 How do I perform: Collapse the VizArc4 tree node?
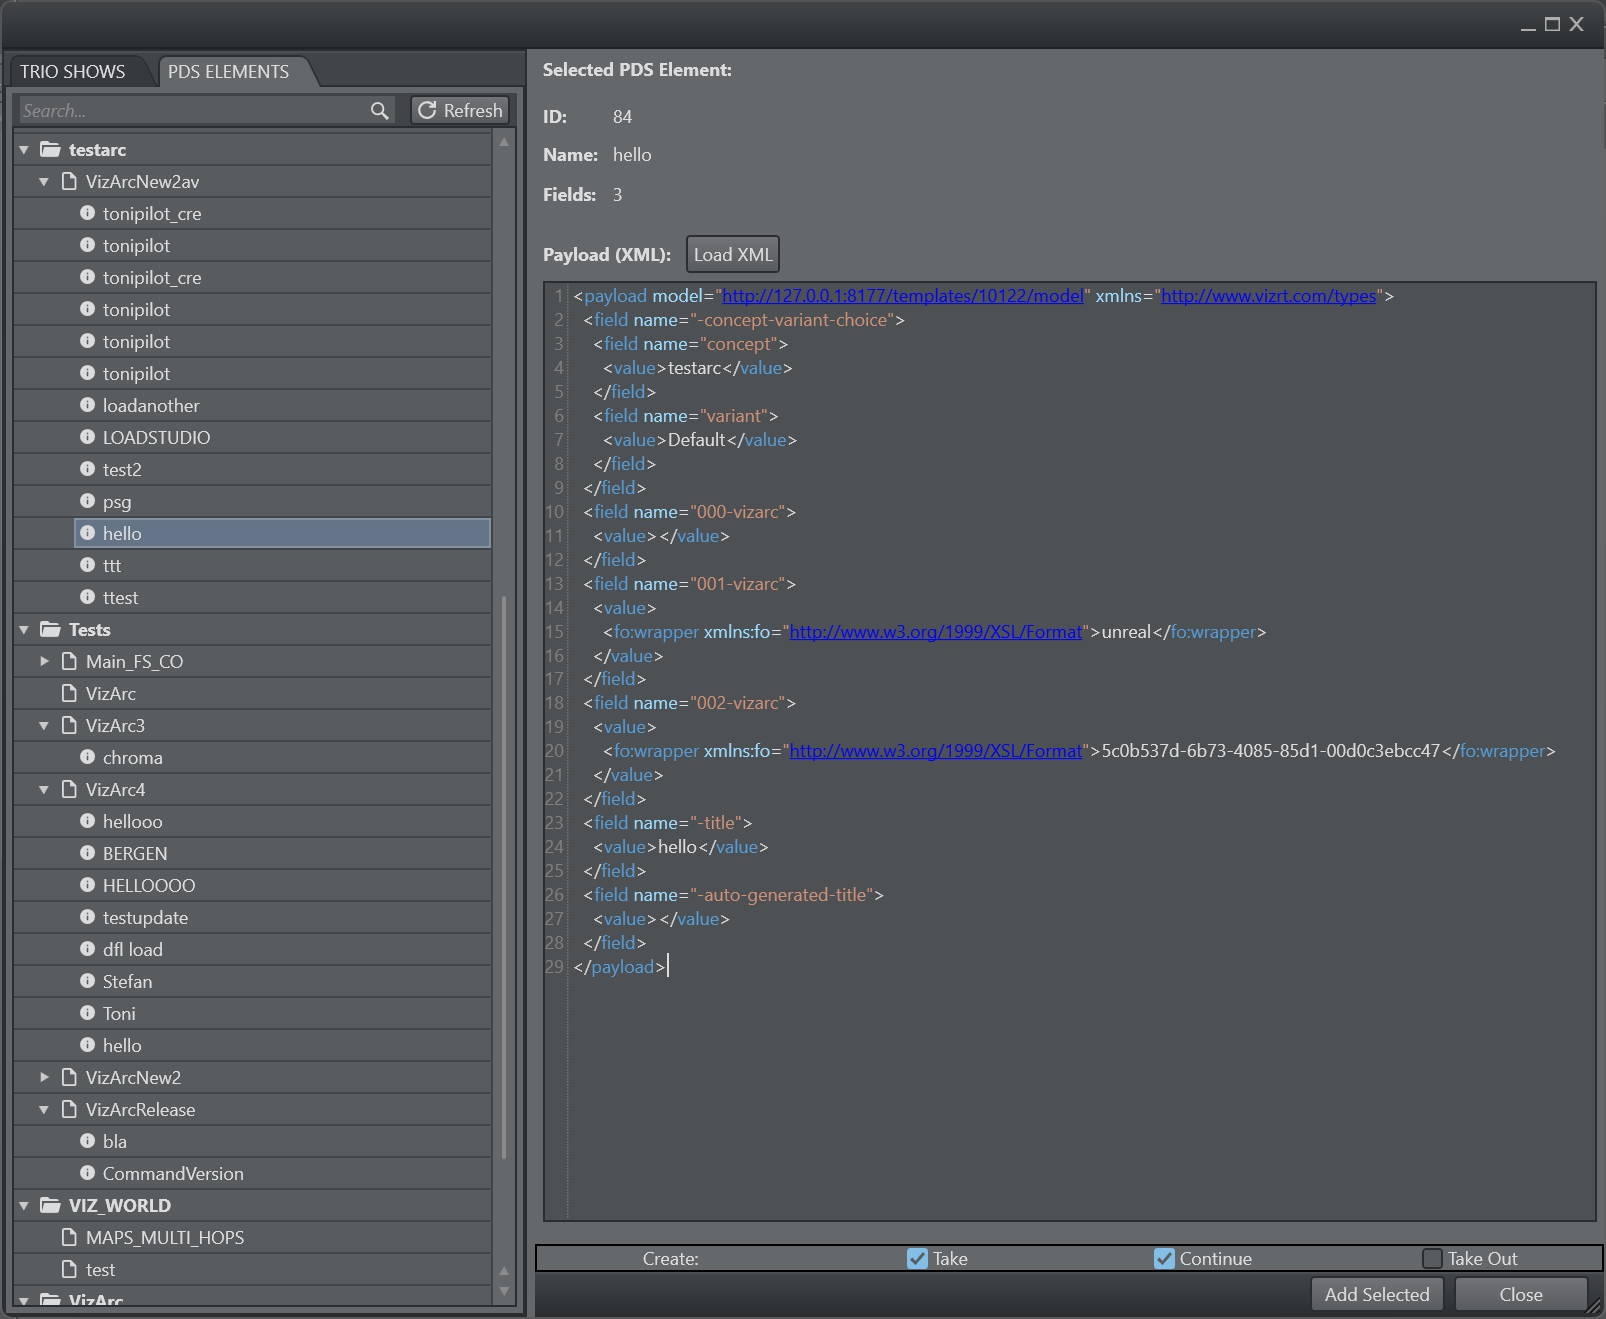pos(44,789)
